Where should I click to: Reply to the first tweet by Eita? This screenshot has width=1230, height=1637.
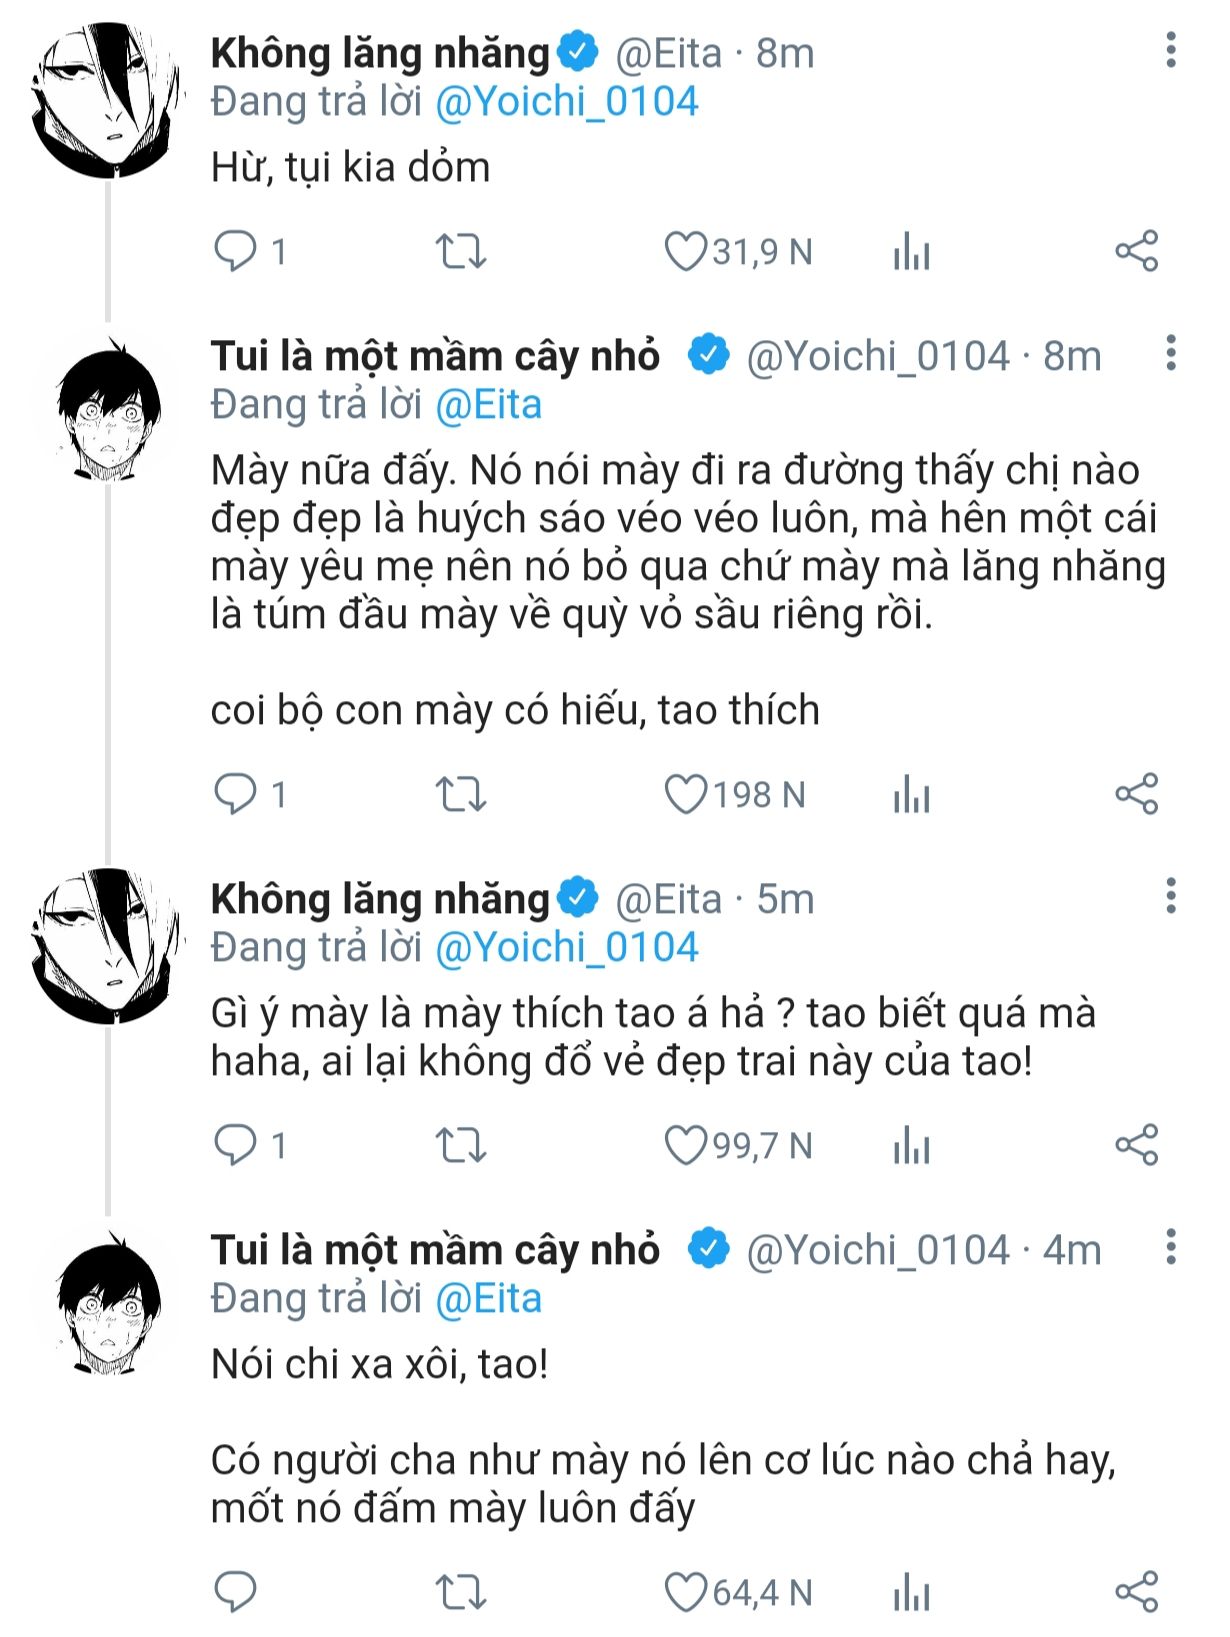[x=236, y=251]
